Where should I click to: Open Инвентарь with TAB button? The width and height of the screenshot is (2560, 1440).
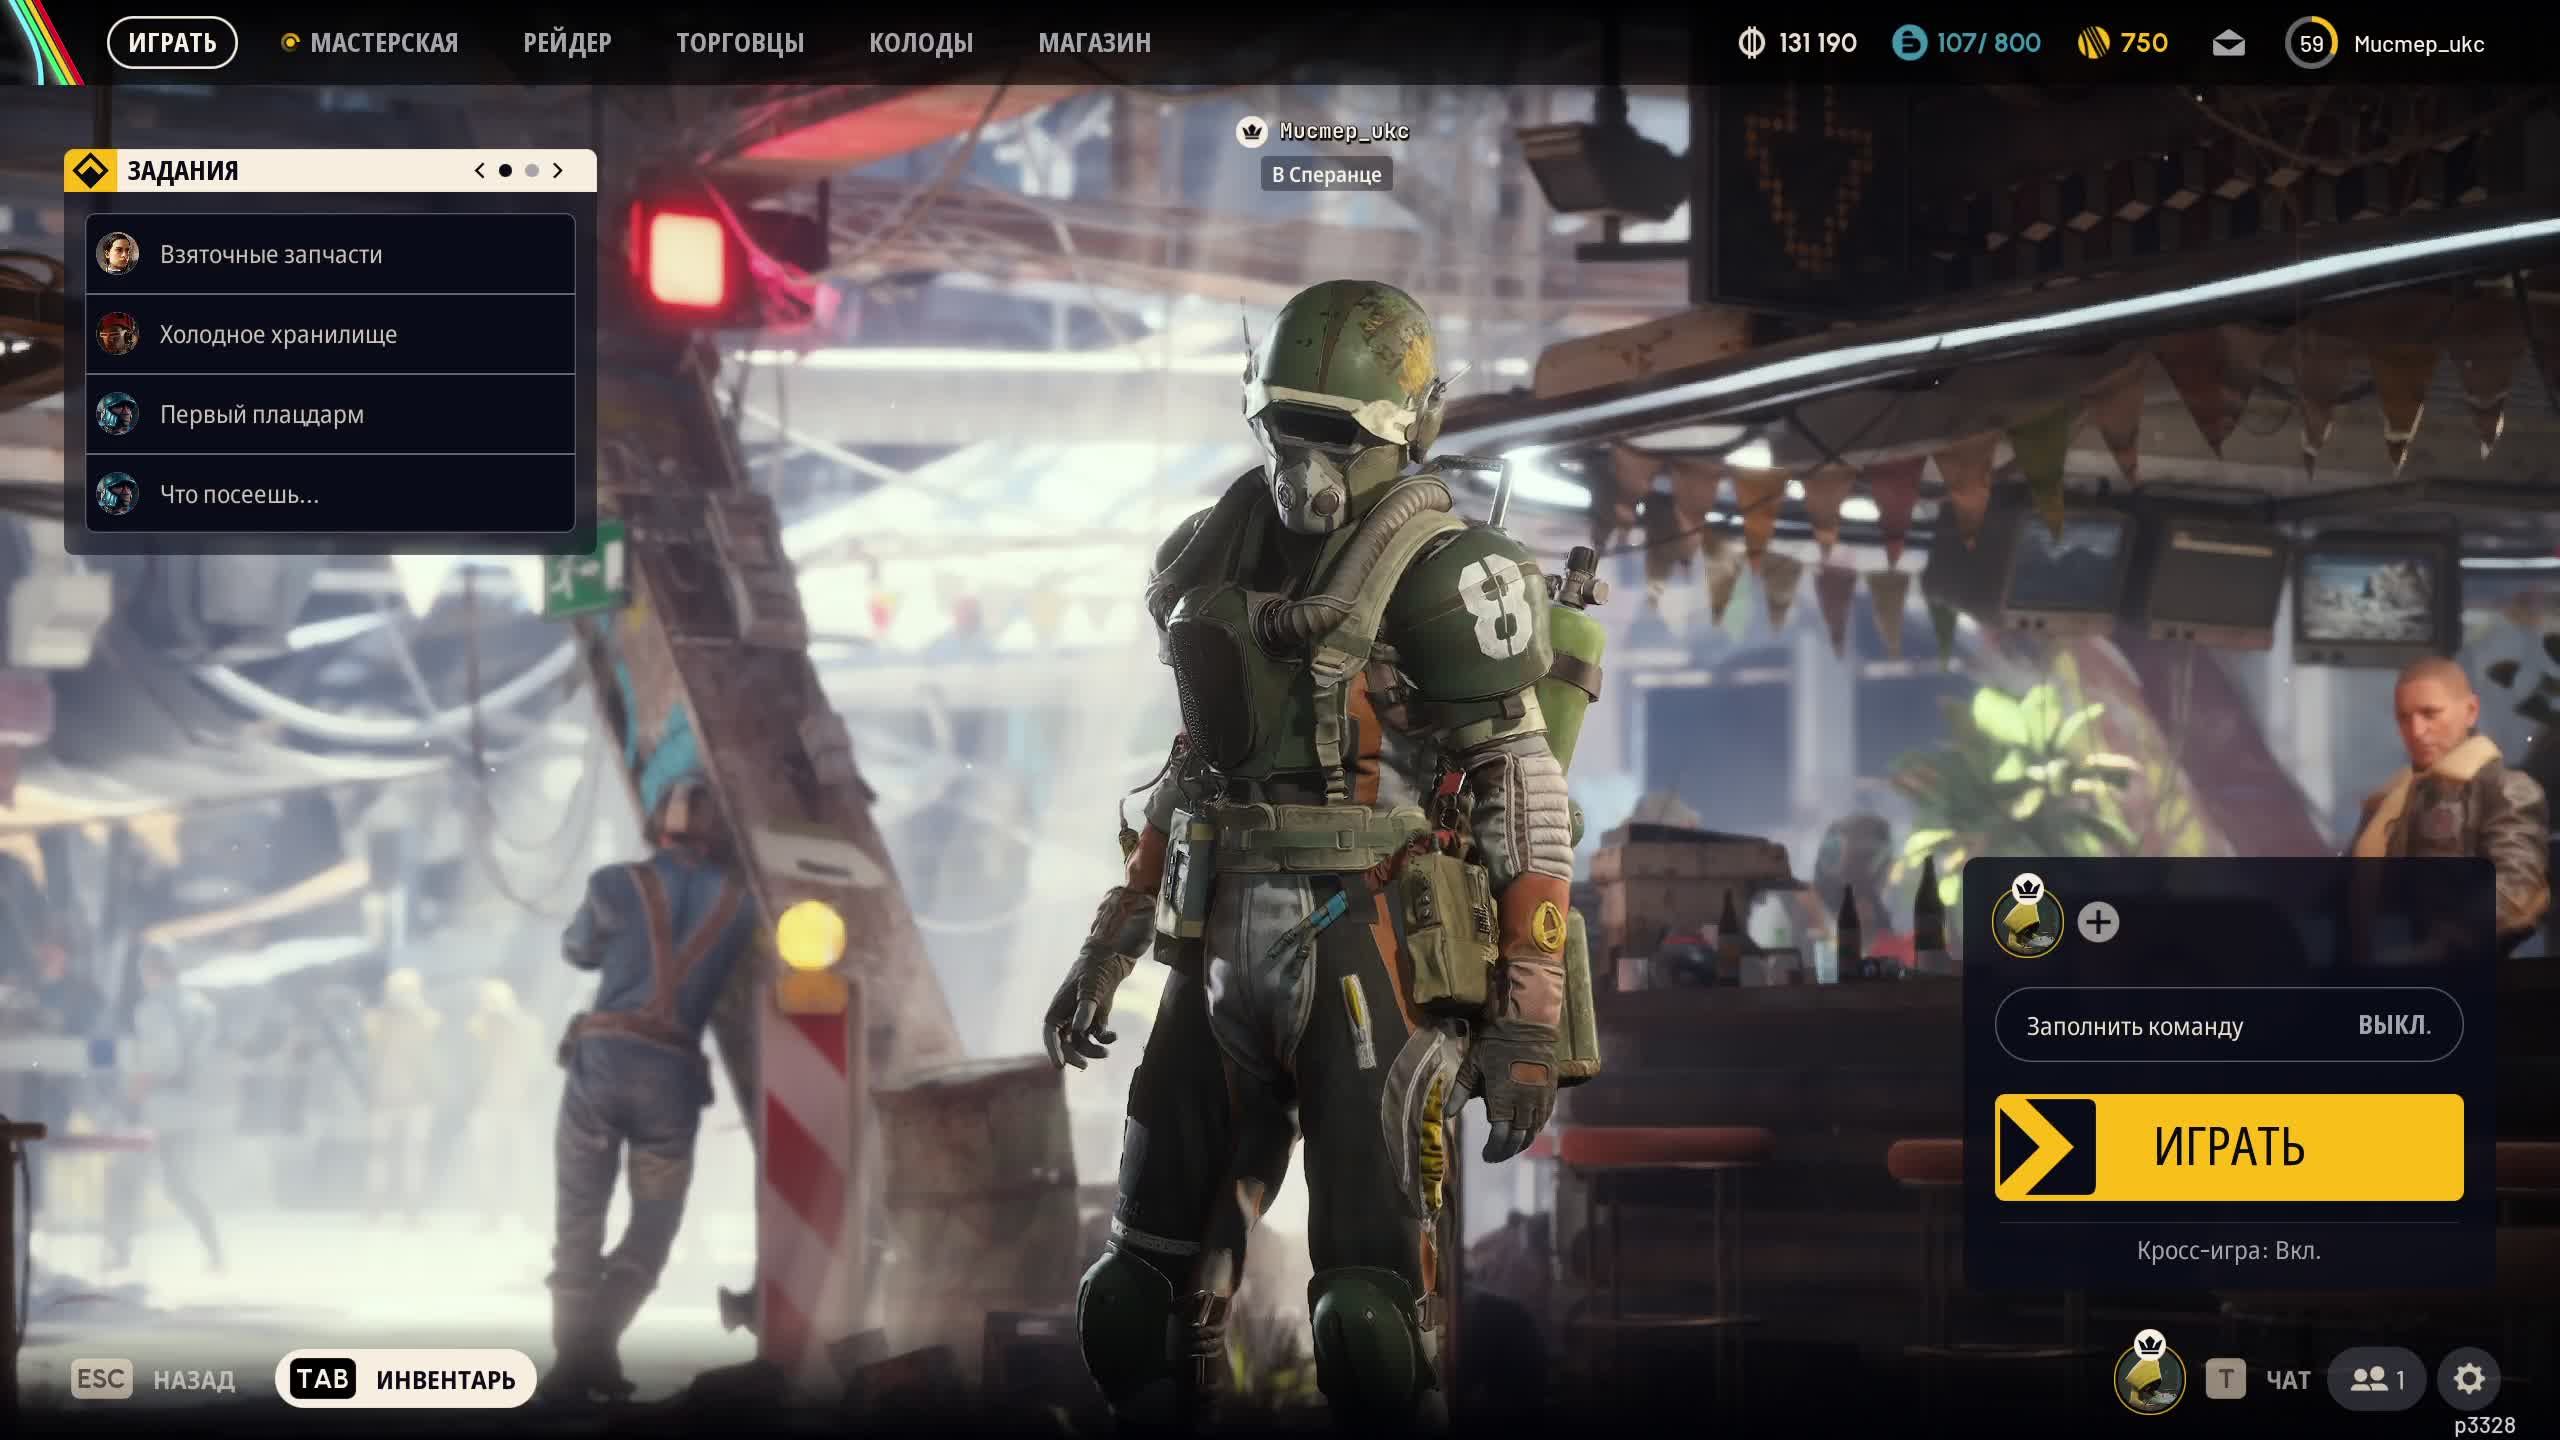[406, 1379]
